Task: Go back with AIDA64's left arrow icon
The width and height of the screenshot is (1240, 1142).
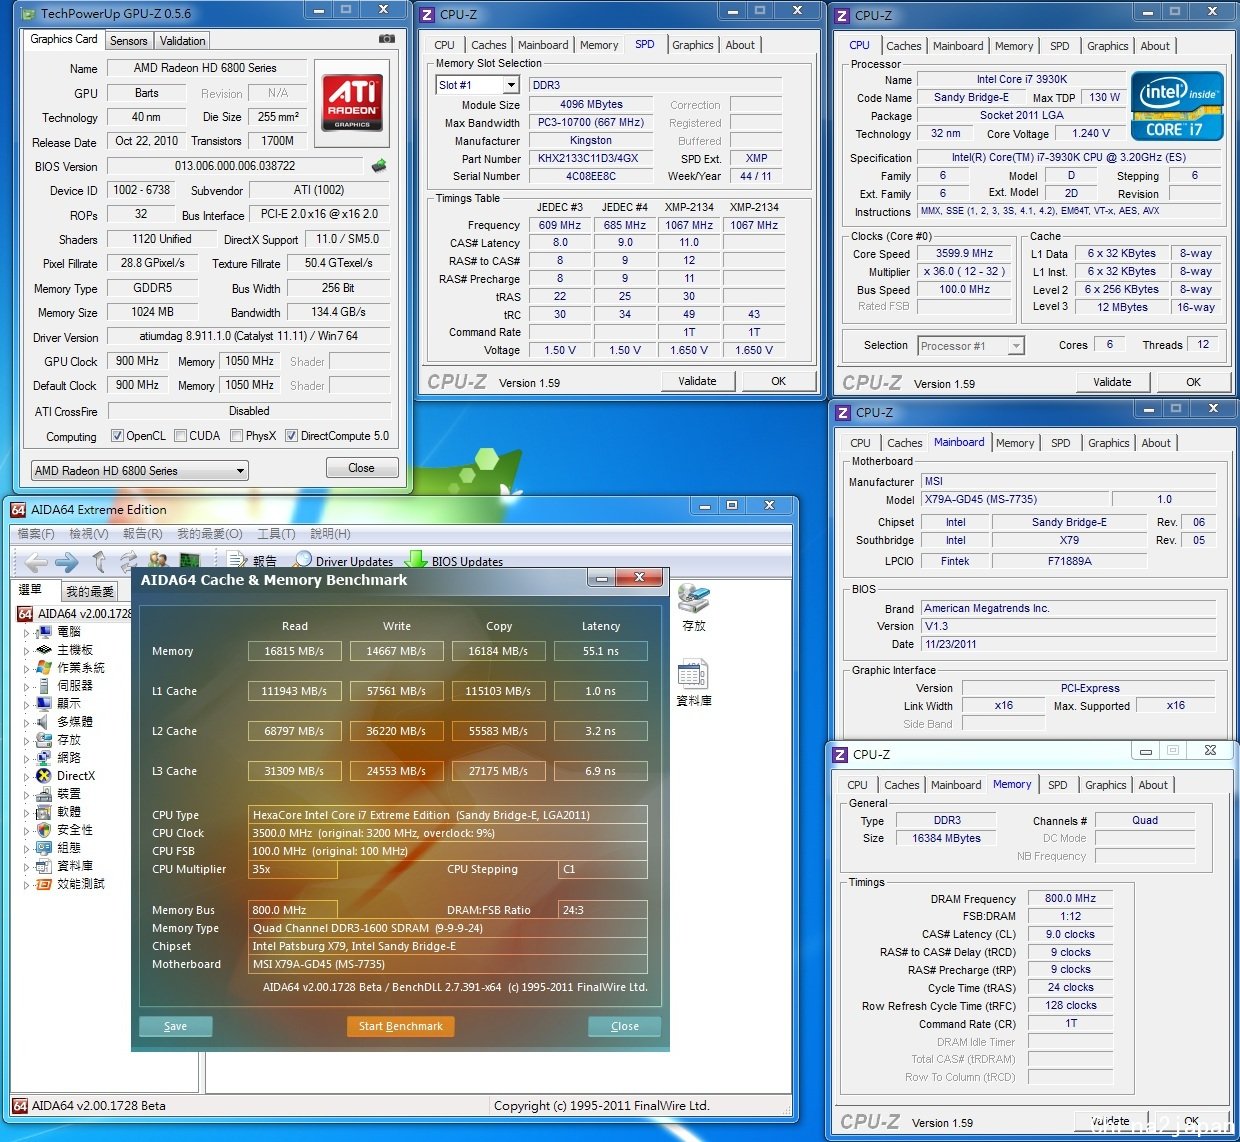Action: 36,561
